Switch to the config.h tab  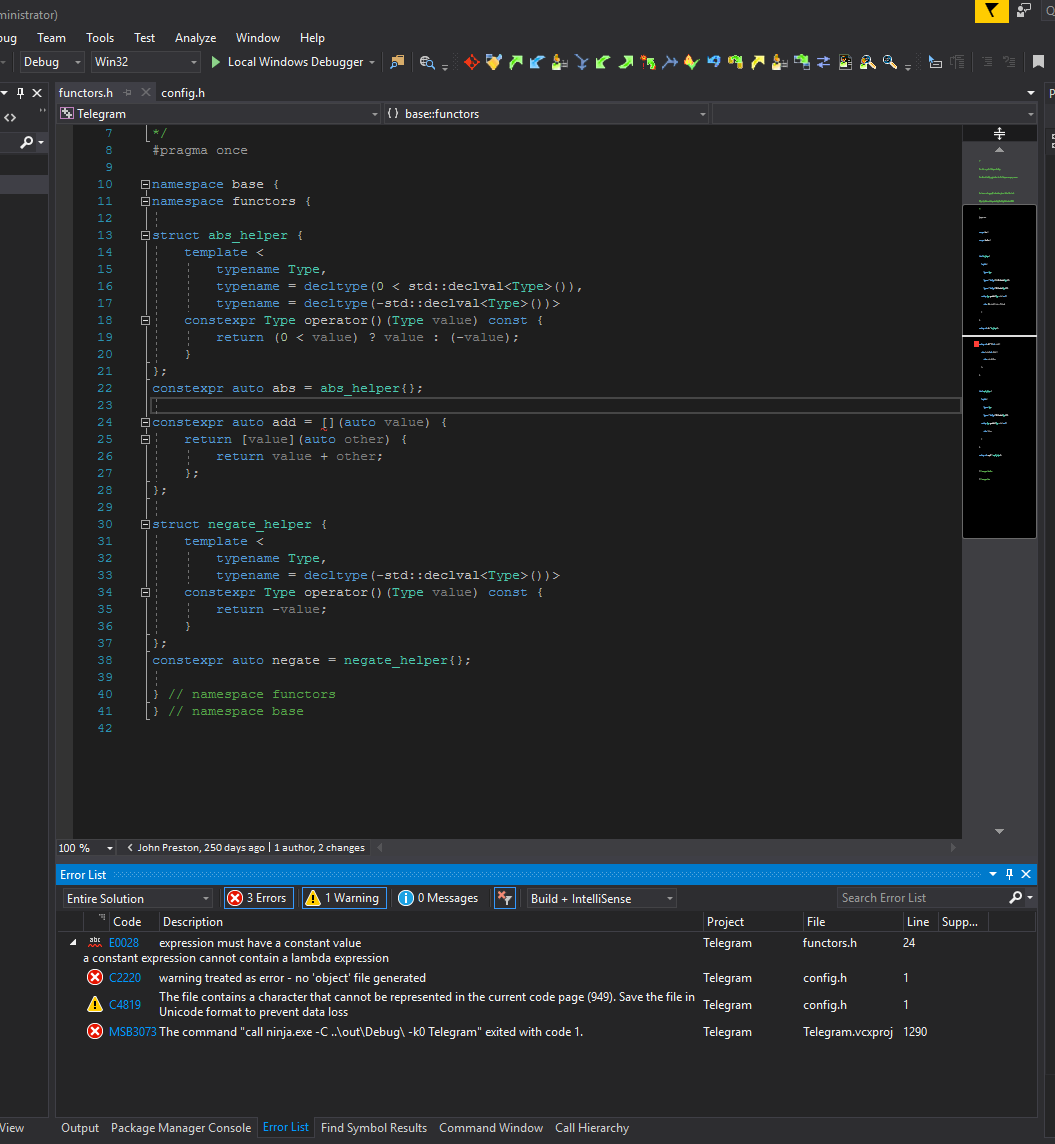(183, 93)
